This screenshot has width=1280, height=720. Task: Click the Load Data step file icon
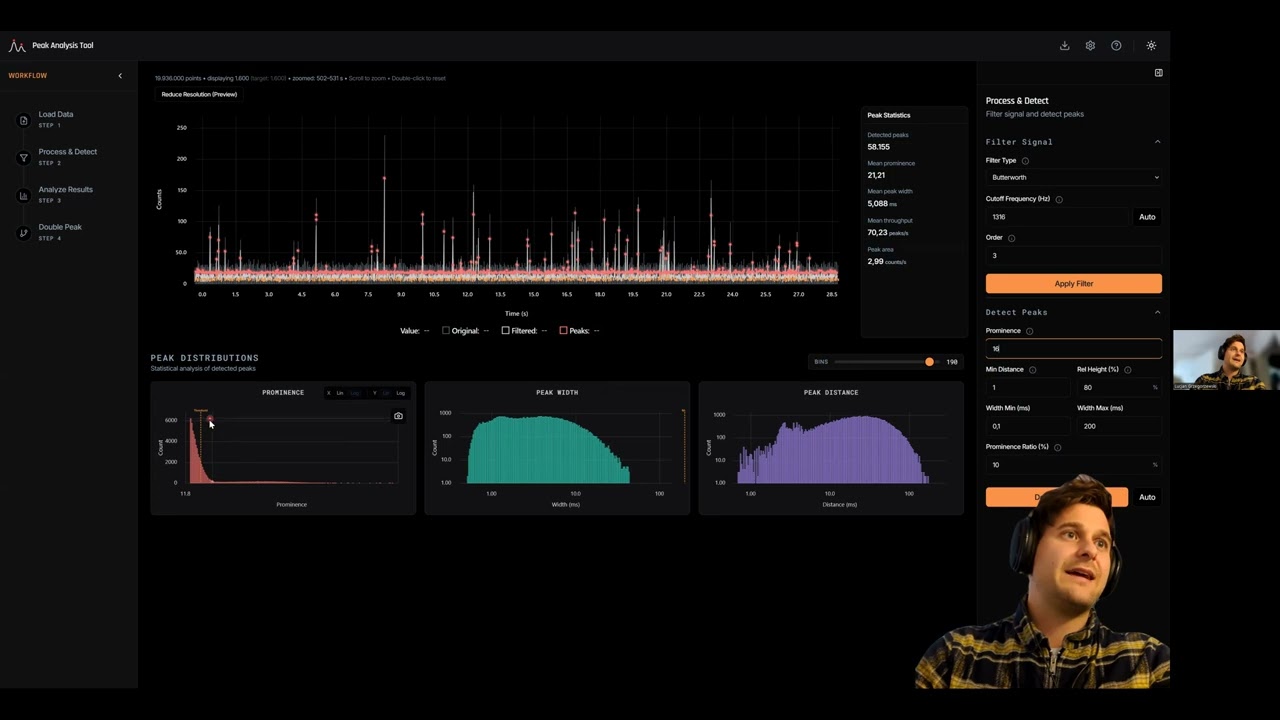(x=23, y=120)
